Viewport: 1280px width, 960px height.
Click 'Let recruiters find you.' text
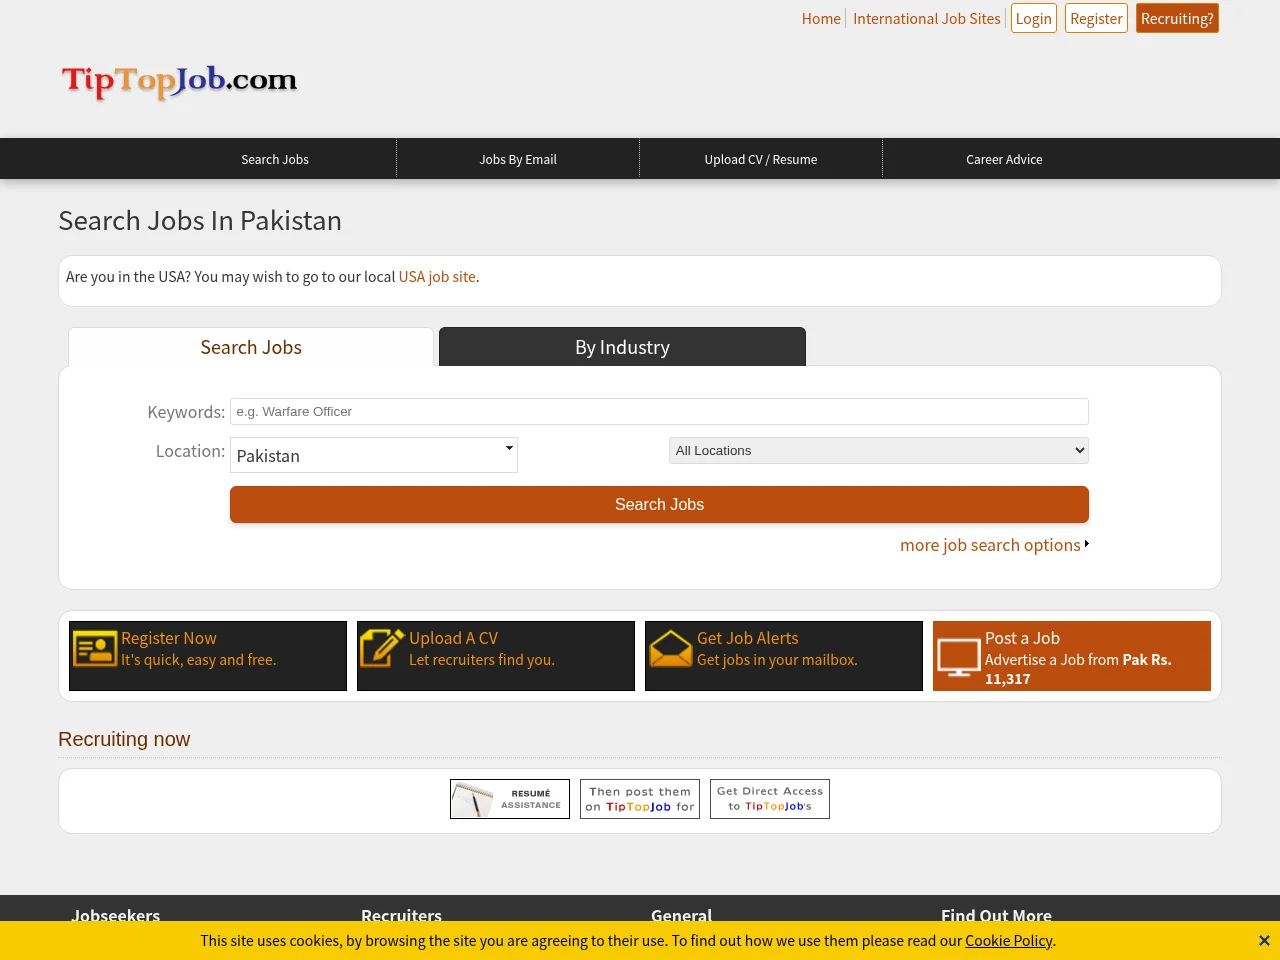coord(482,660)
